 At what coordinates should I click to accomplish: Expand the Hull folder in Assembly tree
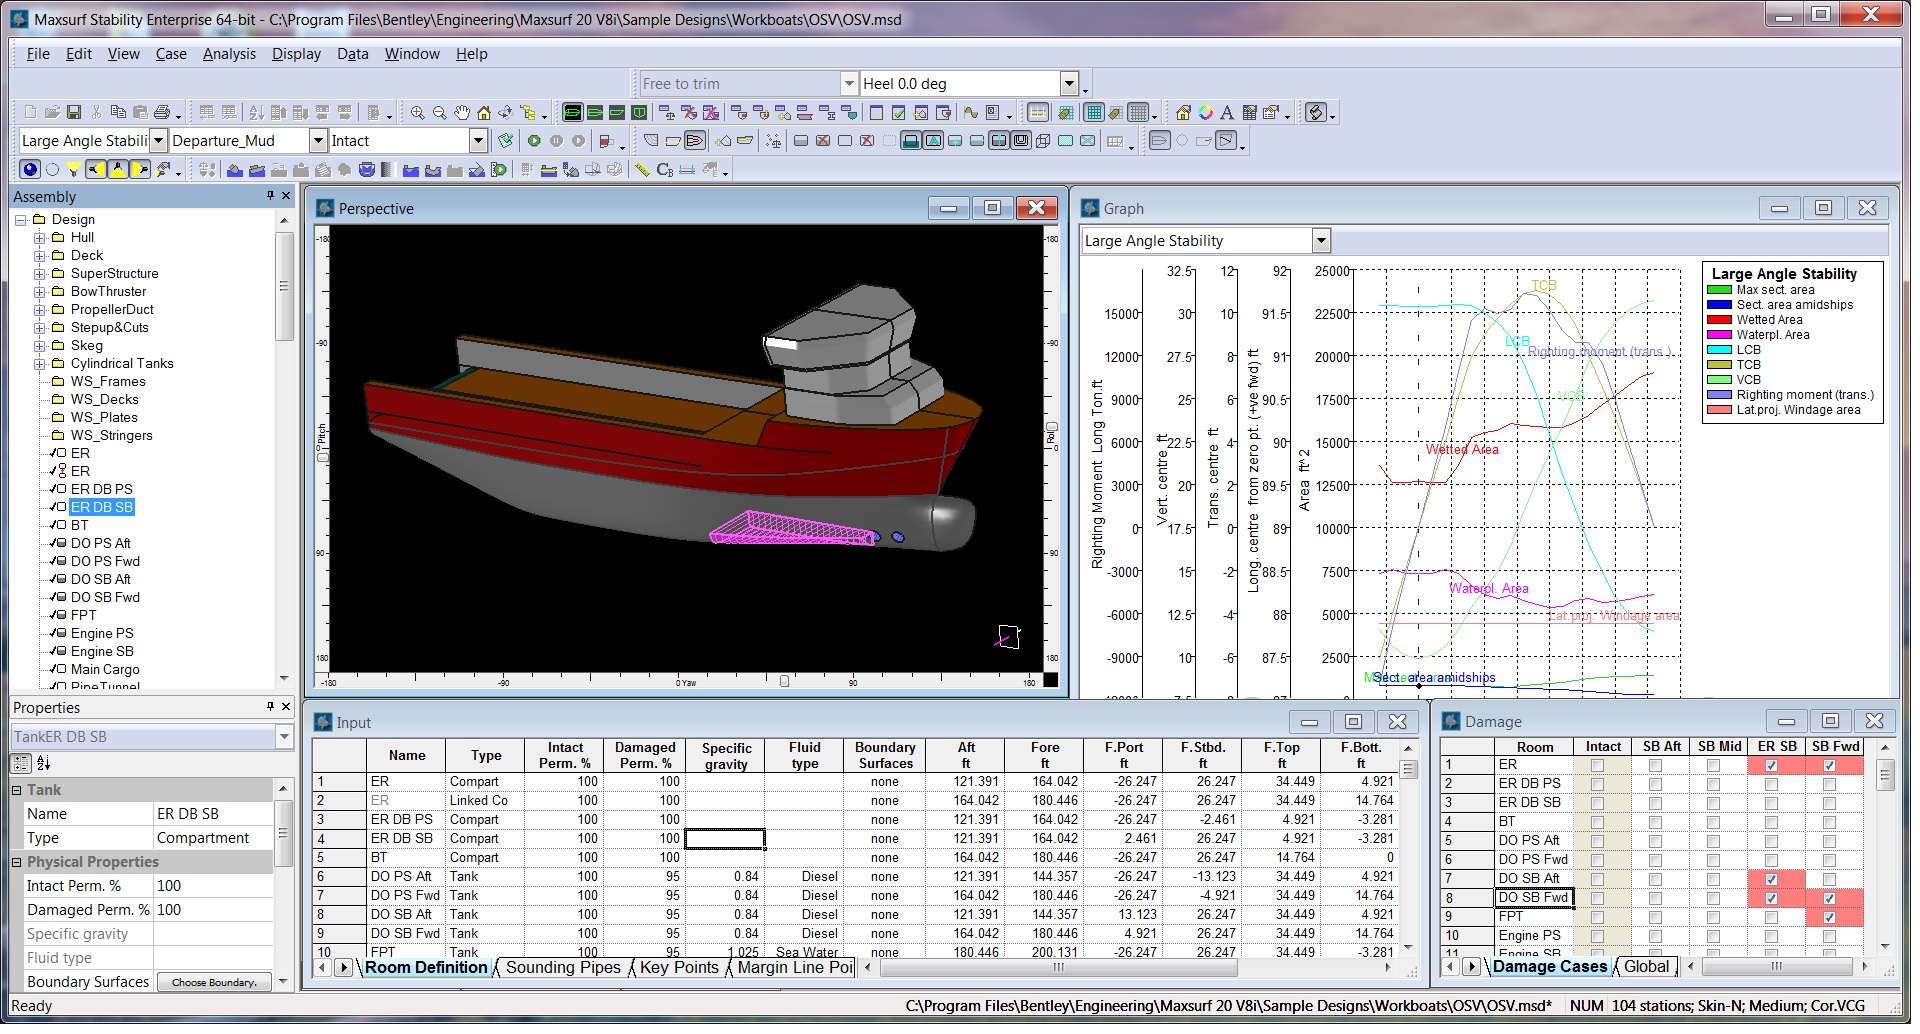[40, 238]
